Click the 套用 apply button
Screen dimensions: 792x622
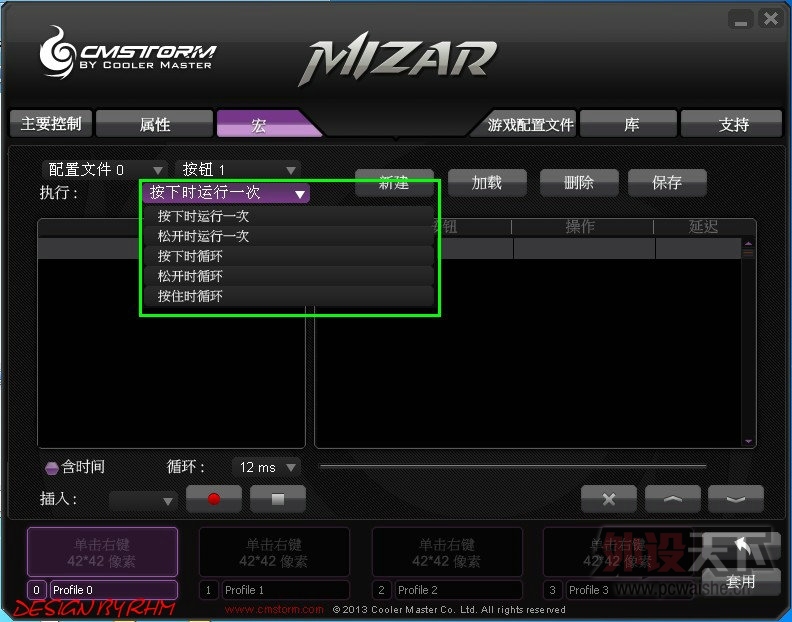(740, 582)
